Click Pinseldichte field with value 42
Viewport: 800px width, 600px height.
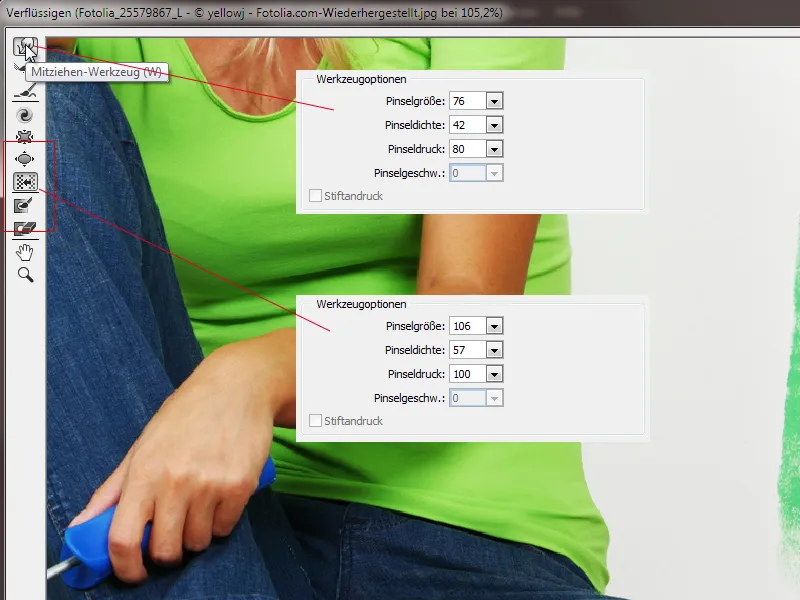coord(468,125)
